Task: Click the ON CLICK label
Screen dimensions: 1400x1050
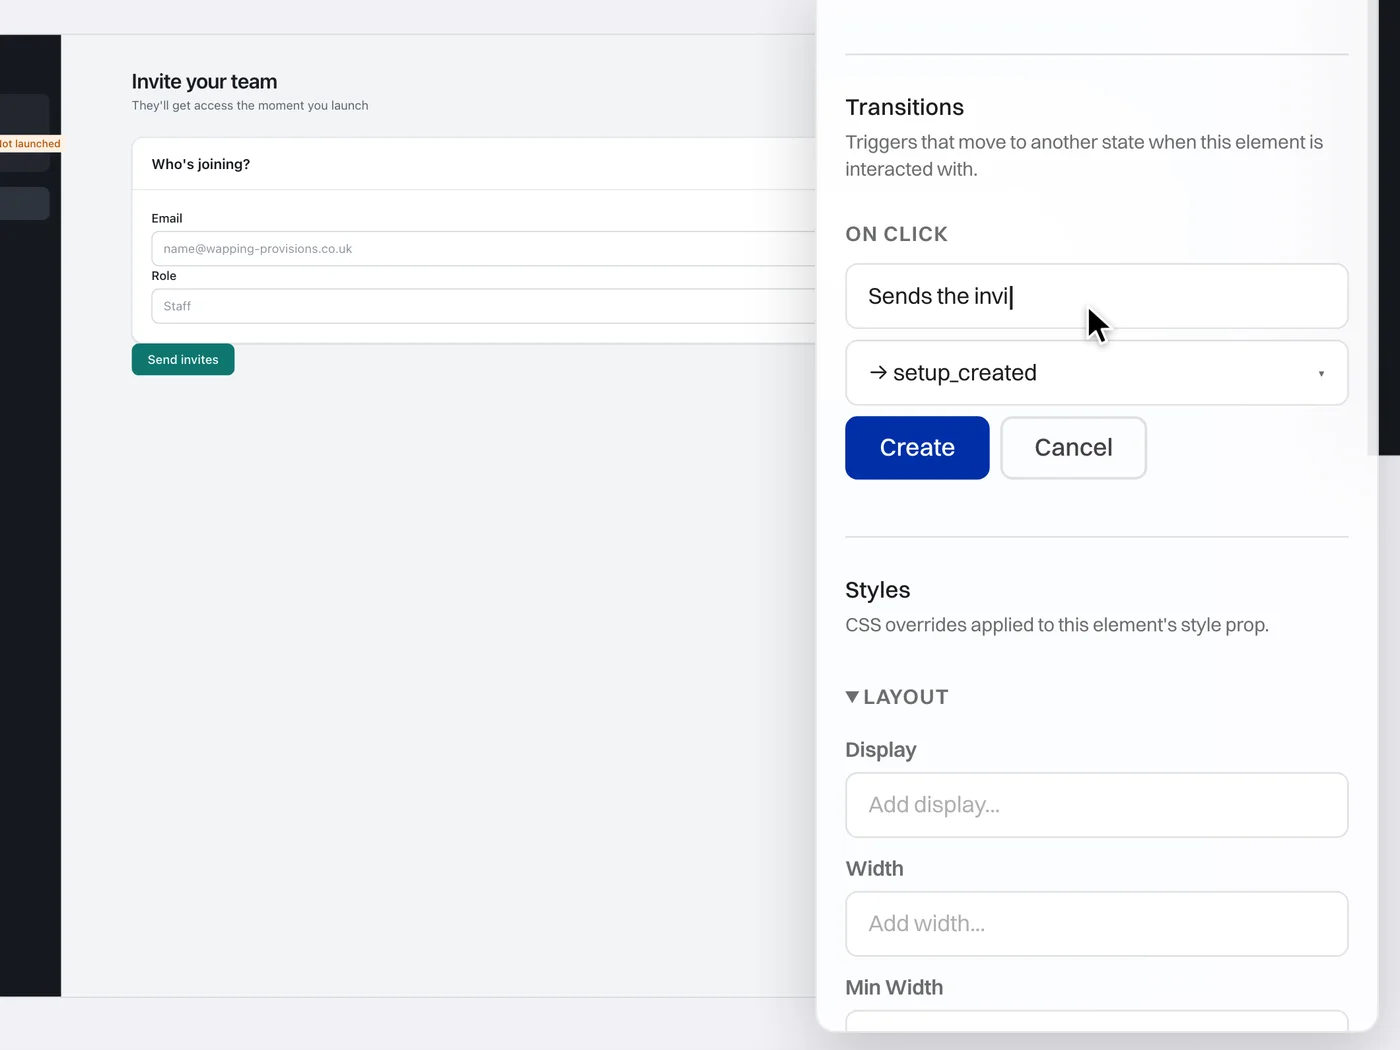Action: (x=896, y=234)
